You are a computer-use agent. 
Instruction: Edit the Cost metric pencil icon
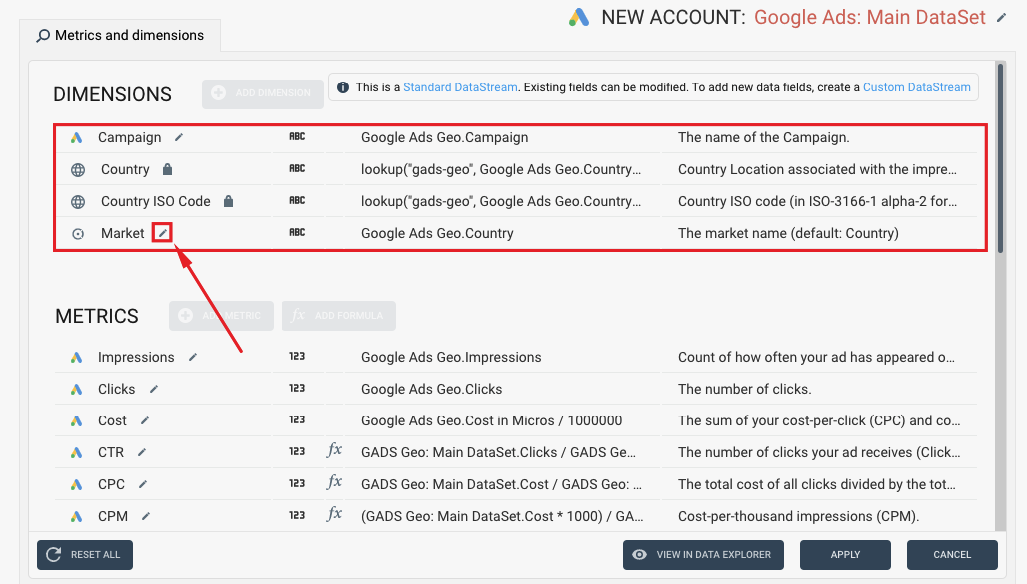tap(145, 420)
